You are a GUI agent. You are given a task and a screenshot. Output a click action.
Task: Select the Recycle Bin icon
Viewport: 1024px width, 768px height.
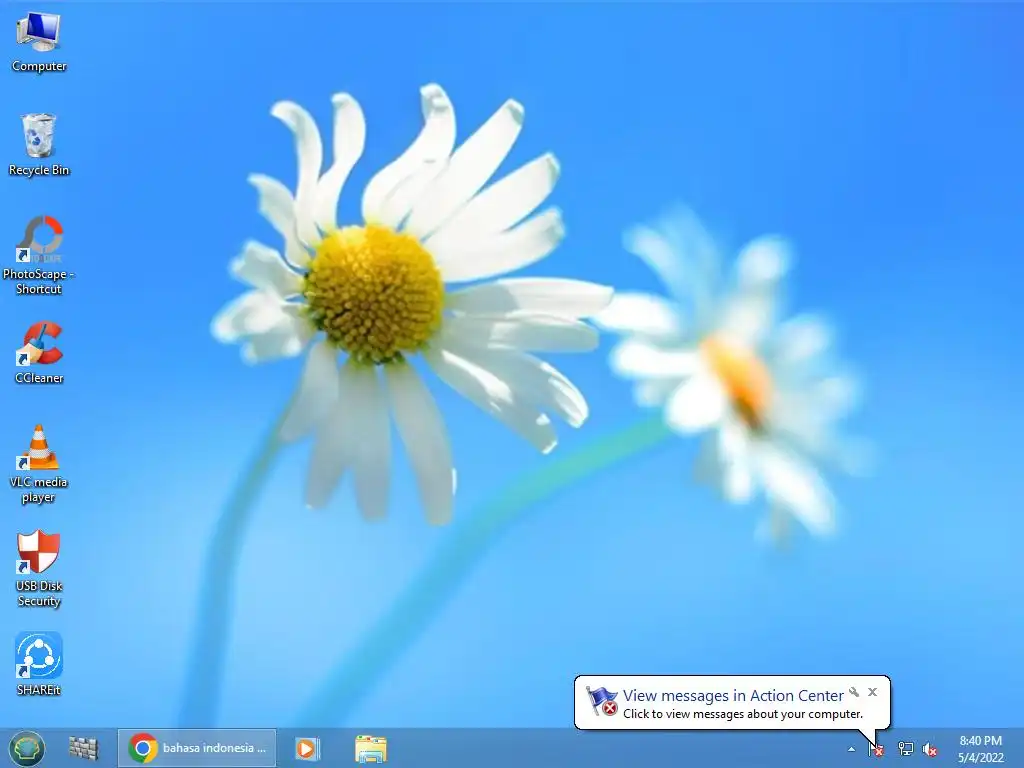[39, 145]
